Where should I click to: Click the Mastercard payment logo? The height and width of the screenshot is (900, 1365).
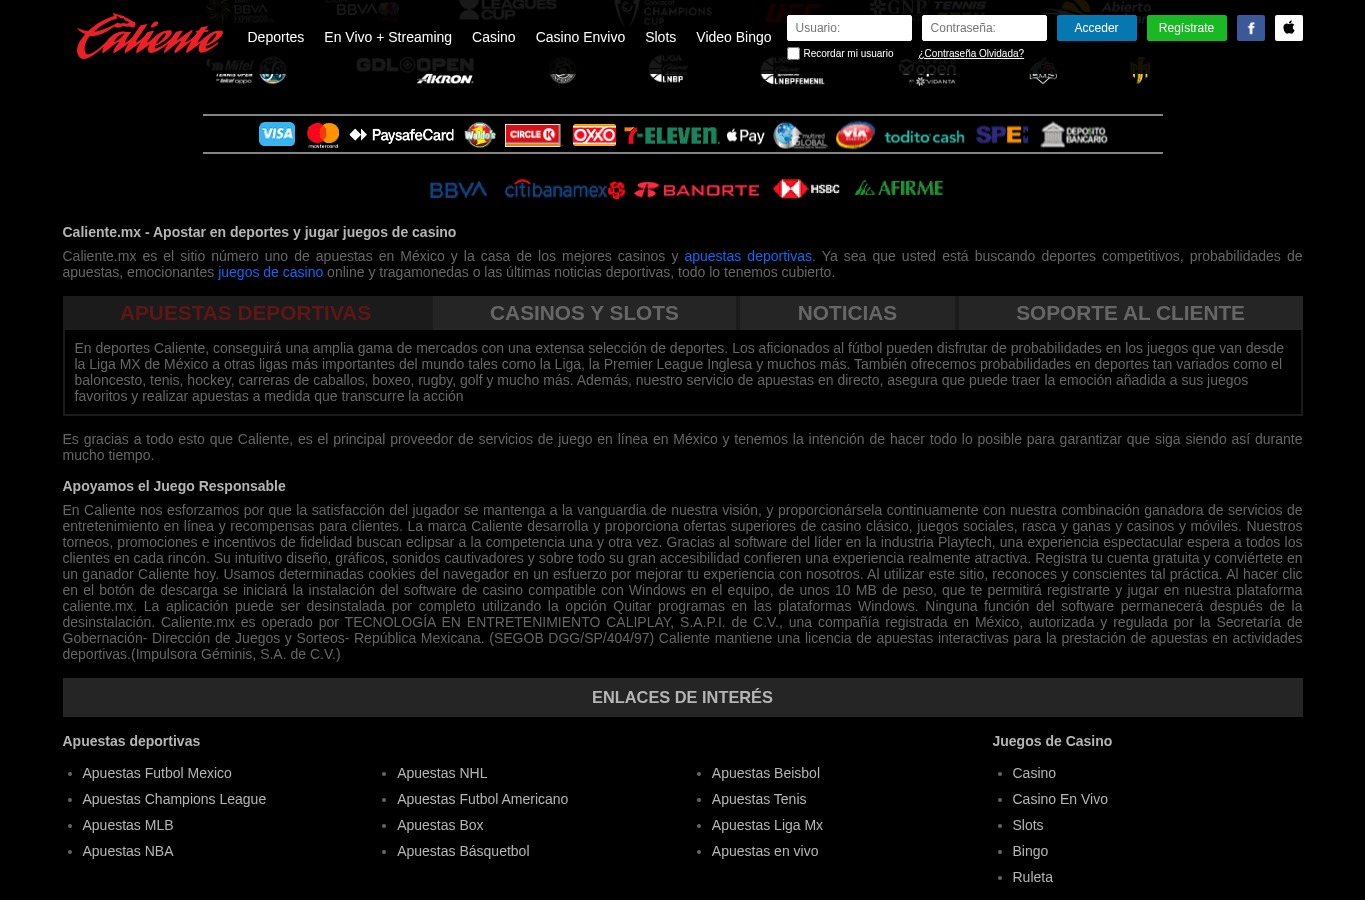point(323,135)
